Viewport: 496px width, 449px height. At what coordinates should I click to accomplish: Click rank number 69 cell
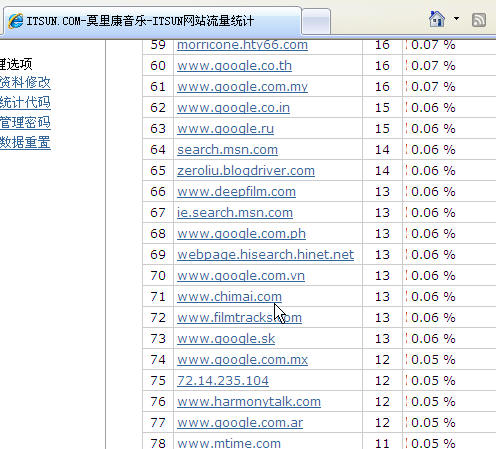pos(158,255)
